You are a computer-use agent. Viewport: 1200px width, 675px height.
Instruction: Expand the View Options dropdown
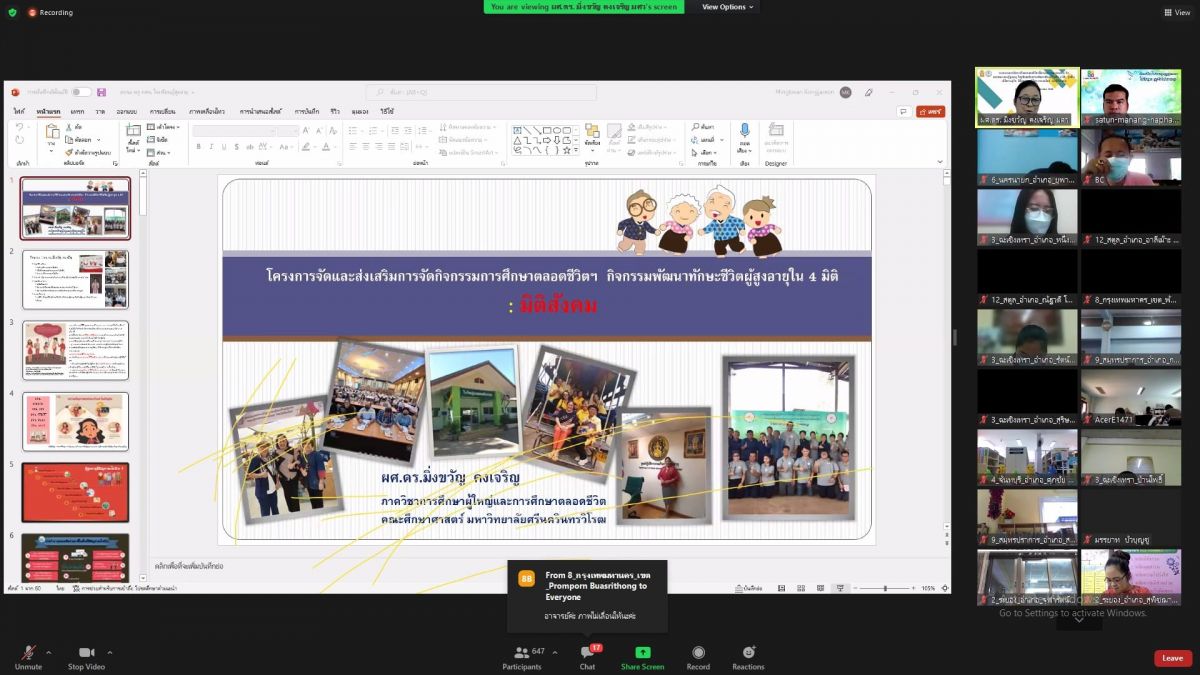[728, 7]
